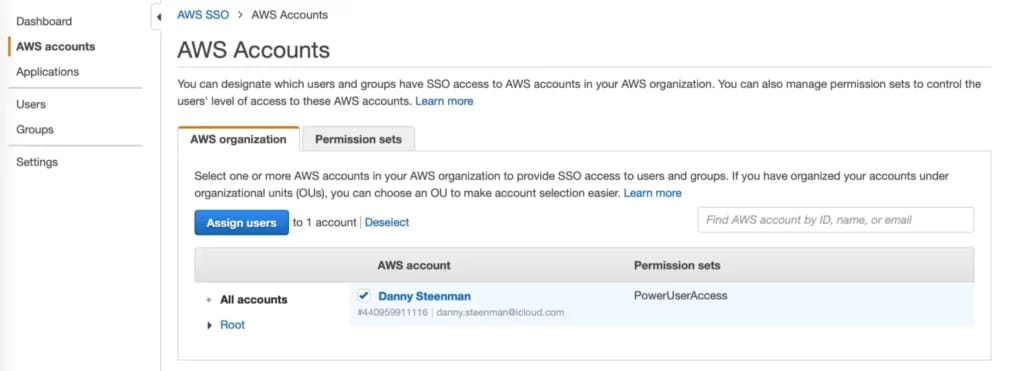
Task: Click the 'to 1 account' text
Action: coord(325,223)
